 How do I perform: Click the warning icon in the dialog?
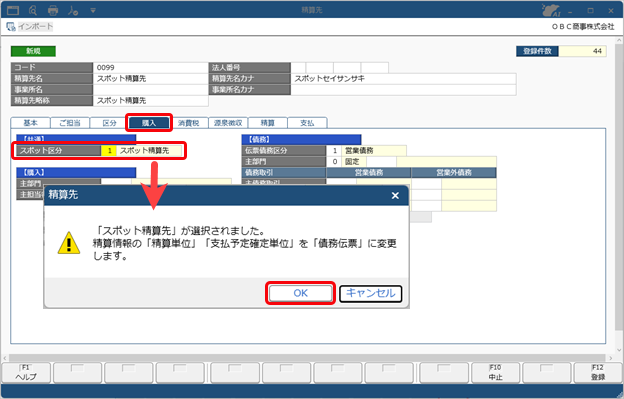[69, 243]
